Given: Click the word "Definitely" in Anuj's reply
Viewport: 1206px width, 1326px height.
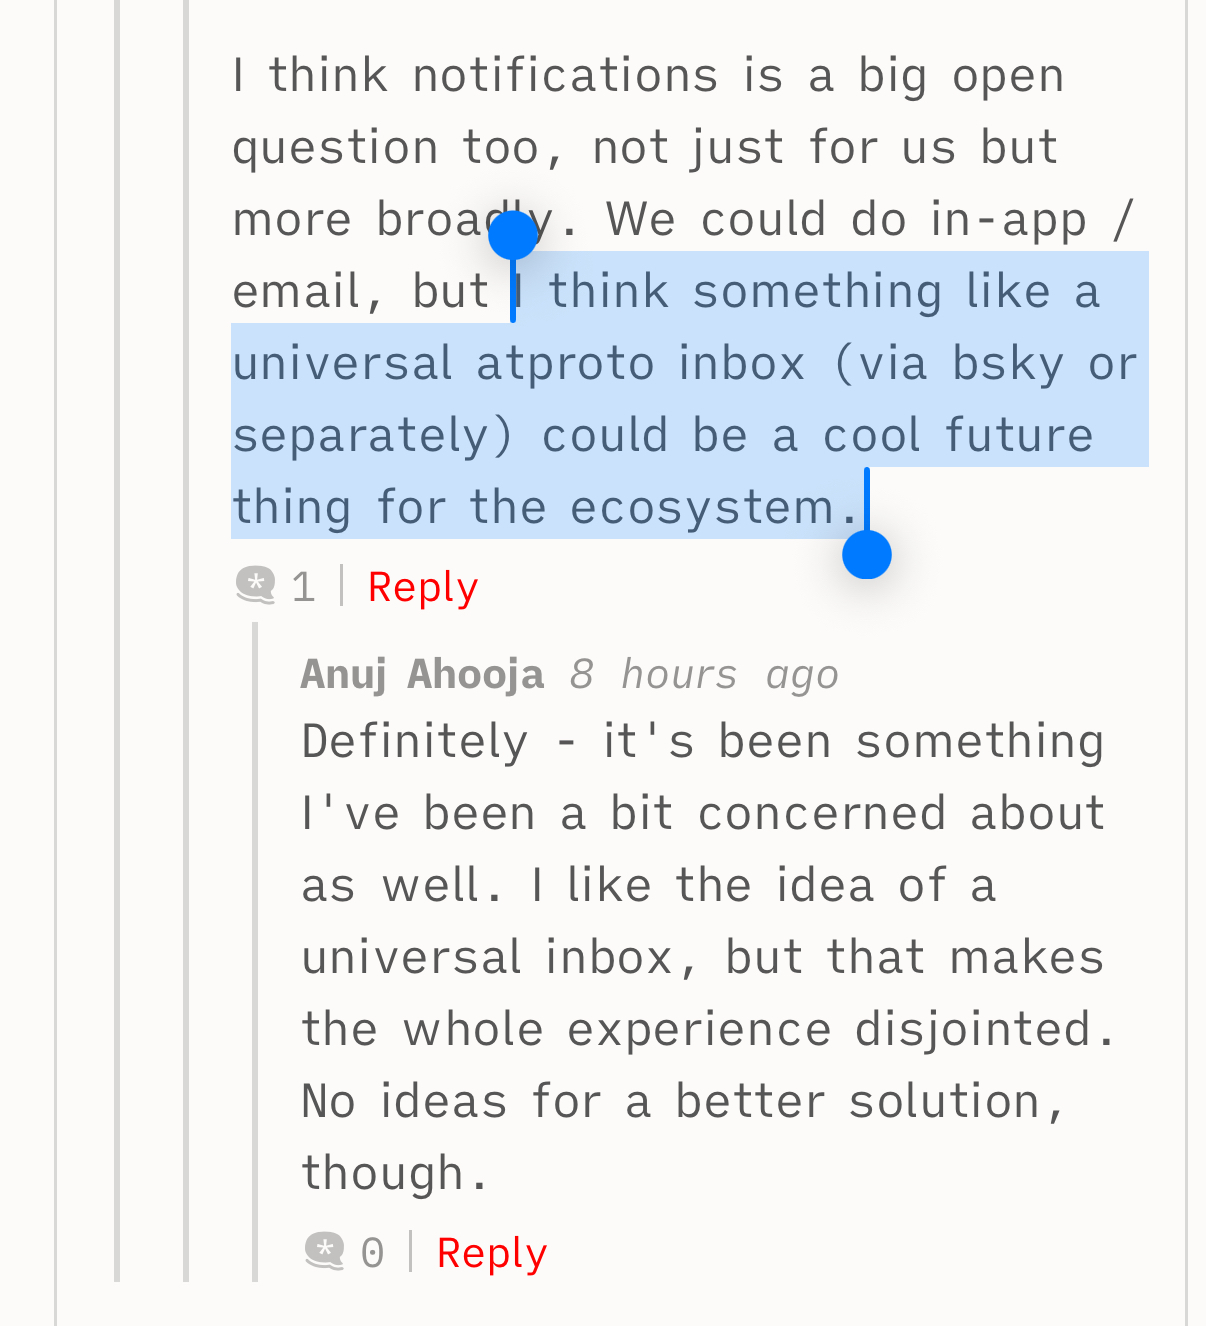Looking at the screenshot, I should (414, 742).
